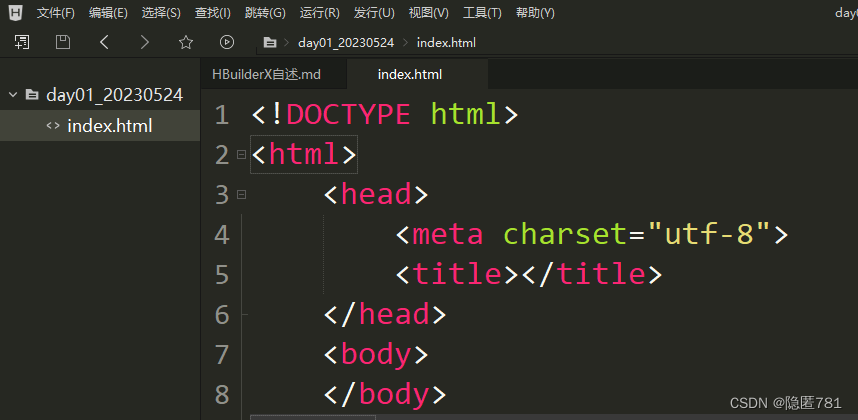The image size is (858, 420).
Task: Fold the html tag on line 2
Action: pyautogui.click(x=241, y=155)
